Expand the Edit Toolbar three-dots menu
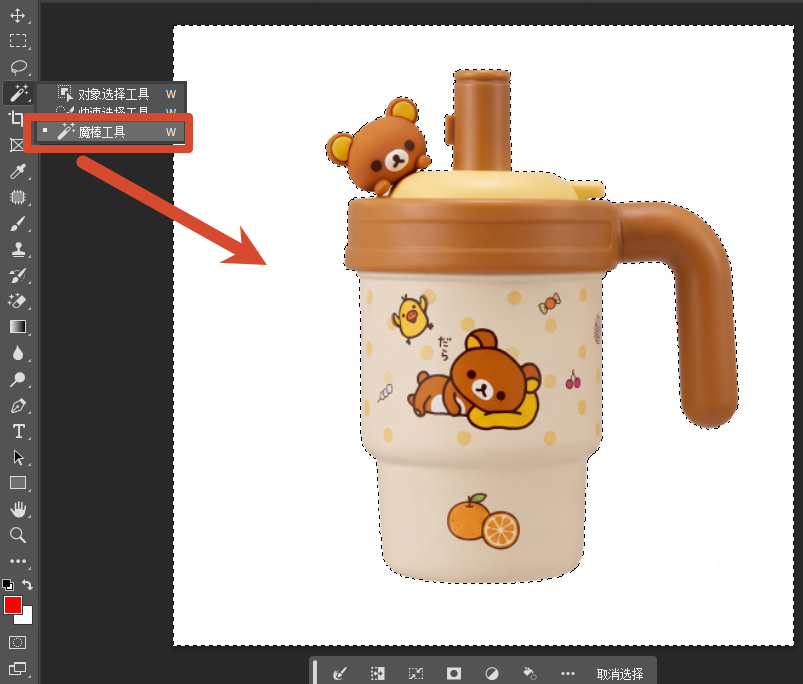Image resolution: width=803 pixels, height=684 pixels. coord(18,561)
